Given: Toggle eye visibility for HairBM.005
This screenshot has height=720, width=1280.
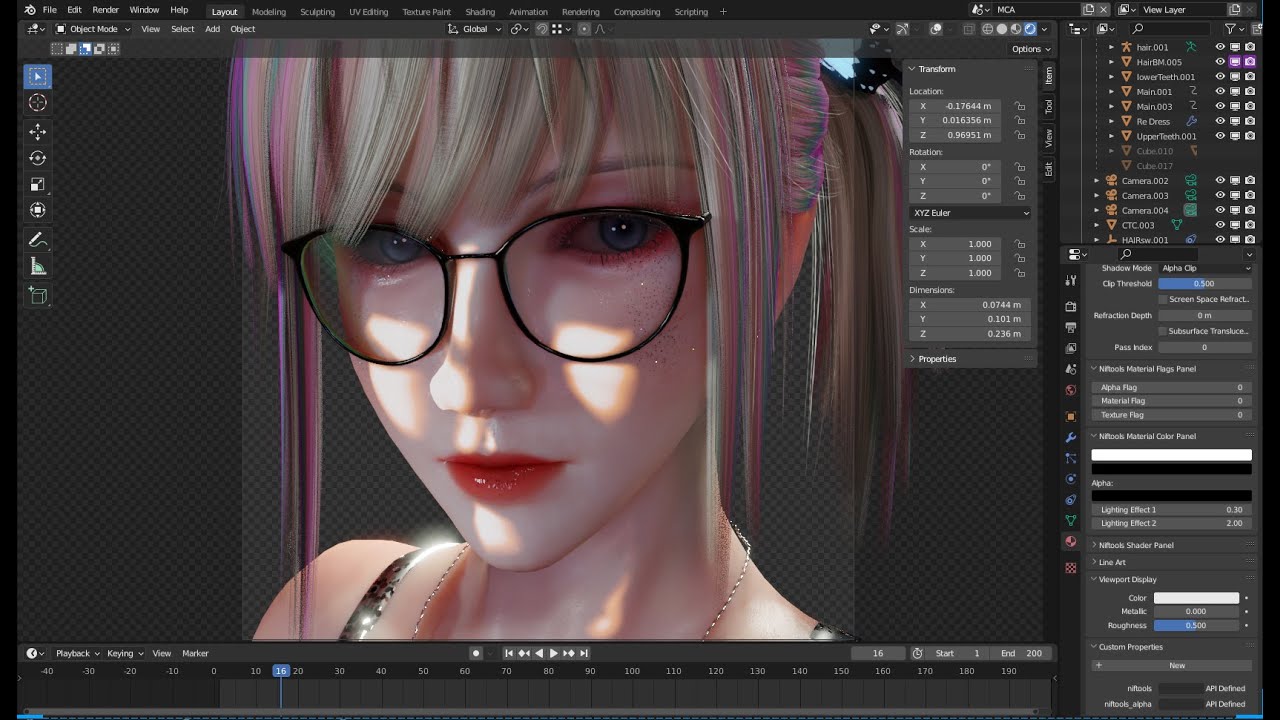Looking at the screenshot, I should point(1219,62).
